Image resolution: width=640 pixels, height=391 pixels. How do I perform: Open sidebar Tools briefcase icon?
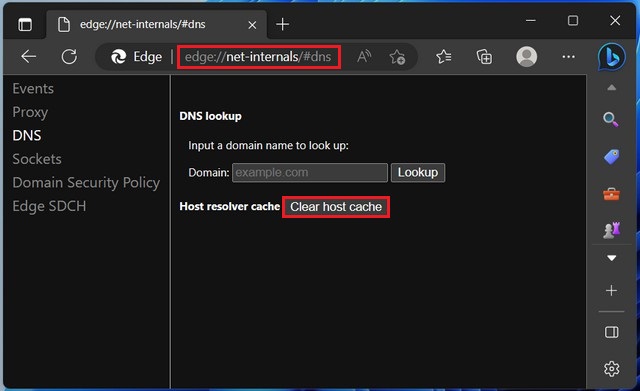point(611,194)
